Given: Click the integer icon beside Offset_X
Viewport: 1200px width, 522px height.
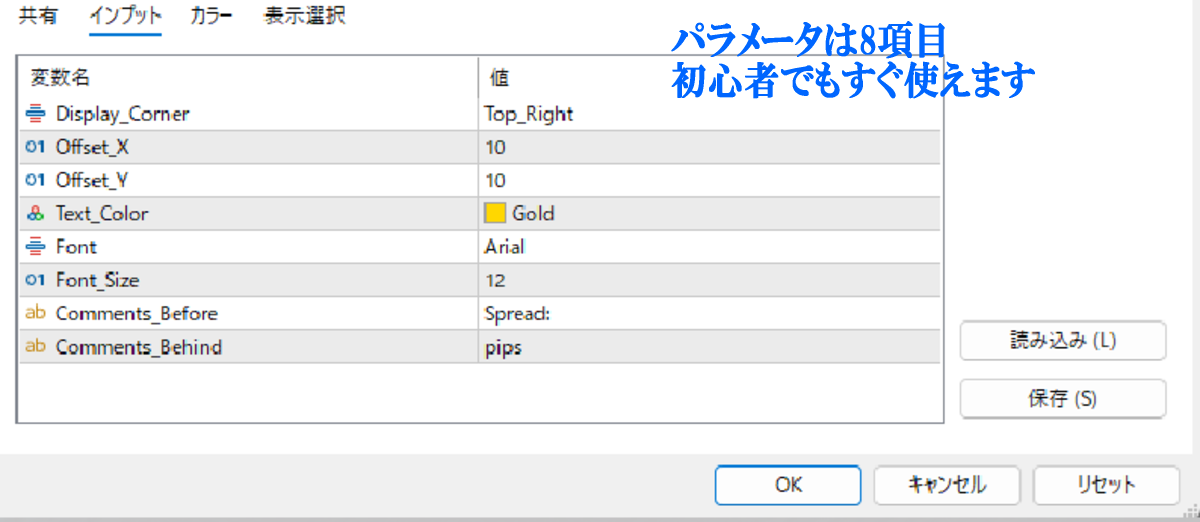Looking at the screenshot, I should click(35, 147).
